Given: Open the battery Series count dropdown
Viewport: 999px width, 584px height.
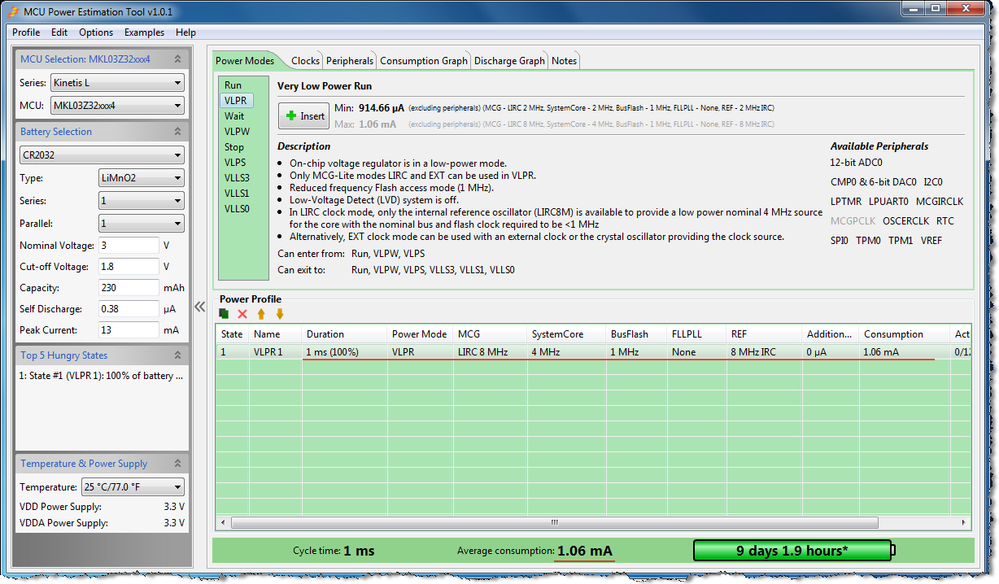Looking at the screenshot, I should click(141, 201).
